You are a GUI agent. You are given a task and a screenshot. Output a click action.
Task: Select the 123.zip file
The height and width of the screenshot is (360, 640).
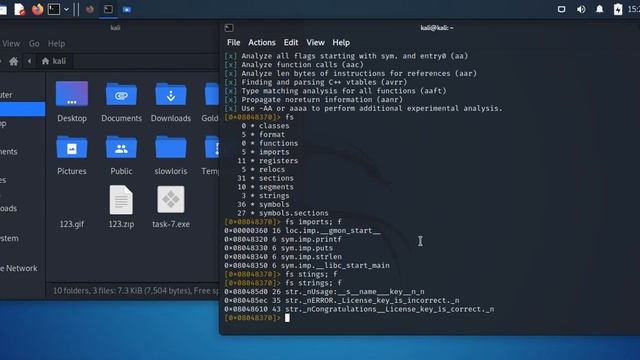click(121, 207)
